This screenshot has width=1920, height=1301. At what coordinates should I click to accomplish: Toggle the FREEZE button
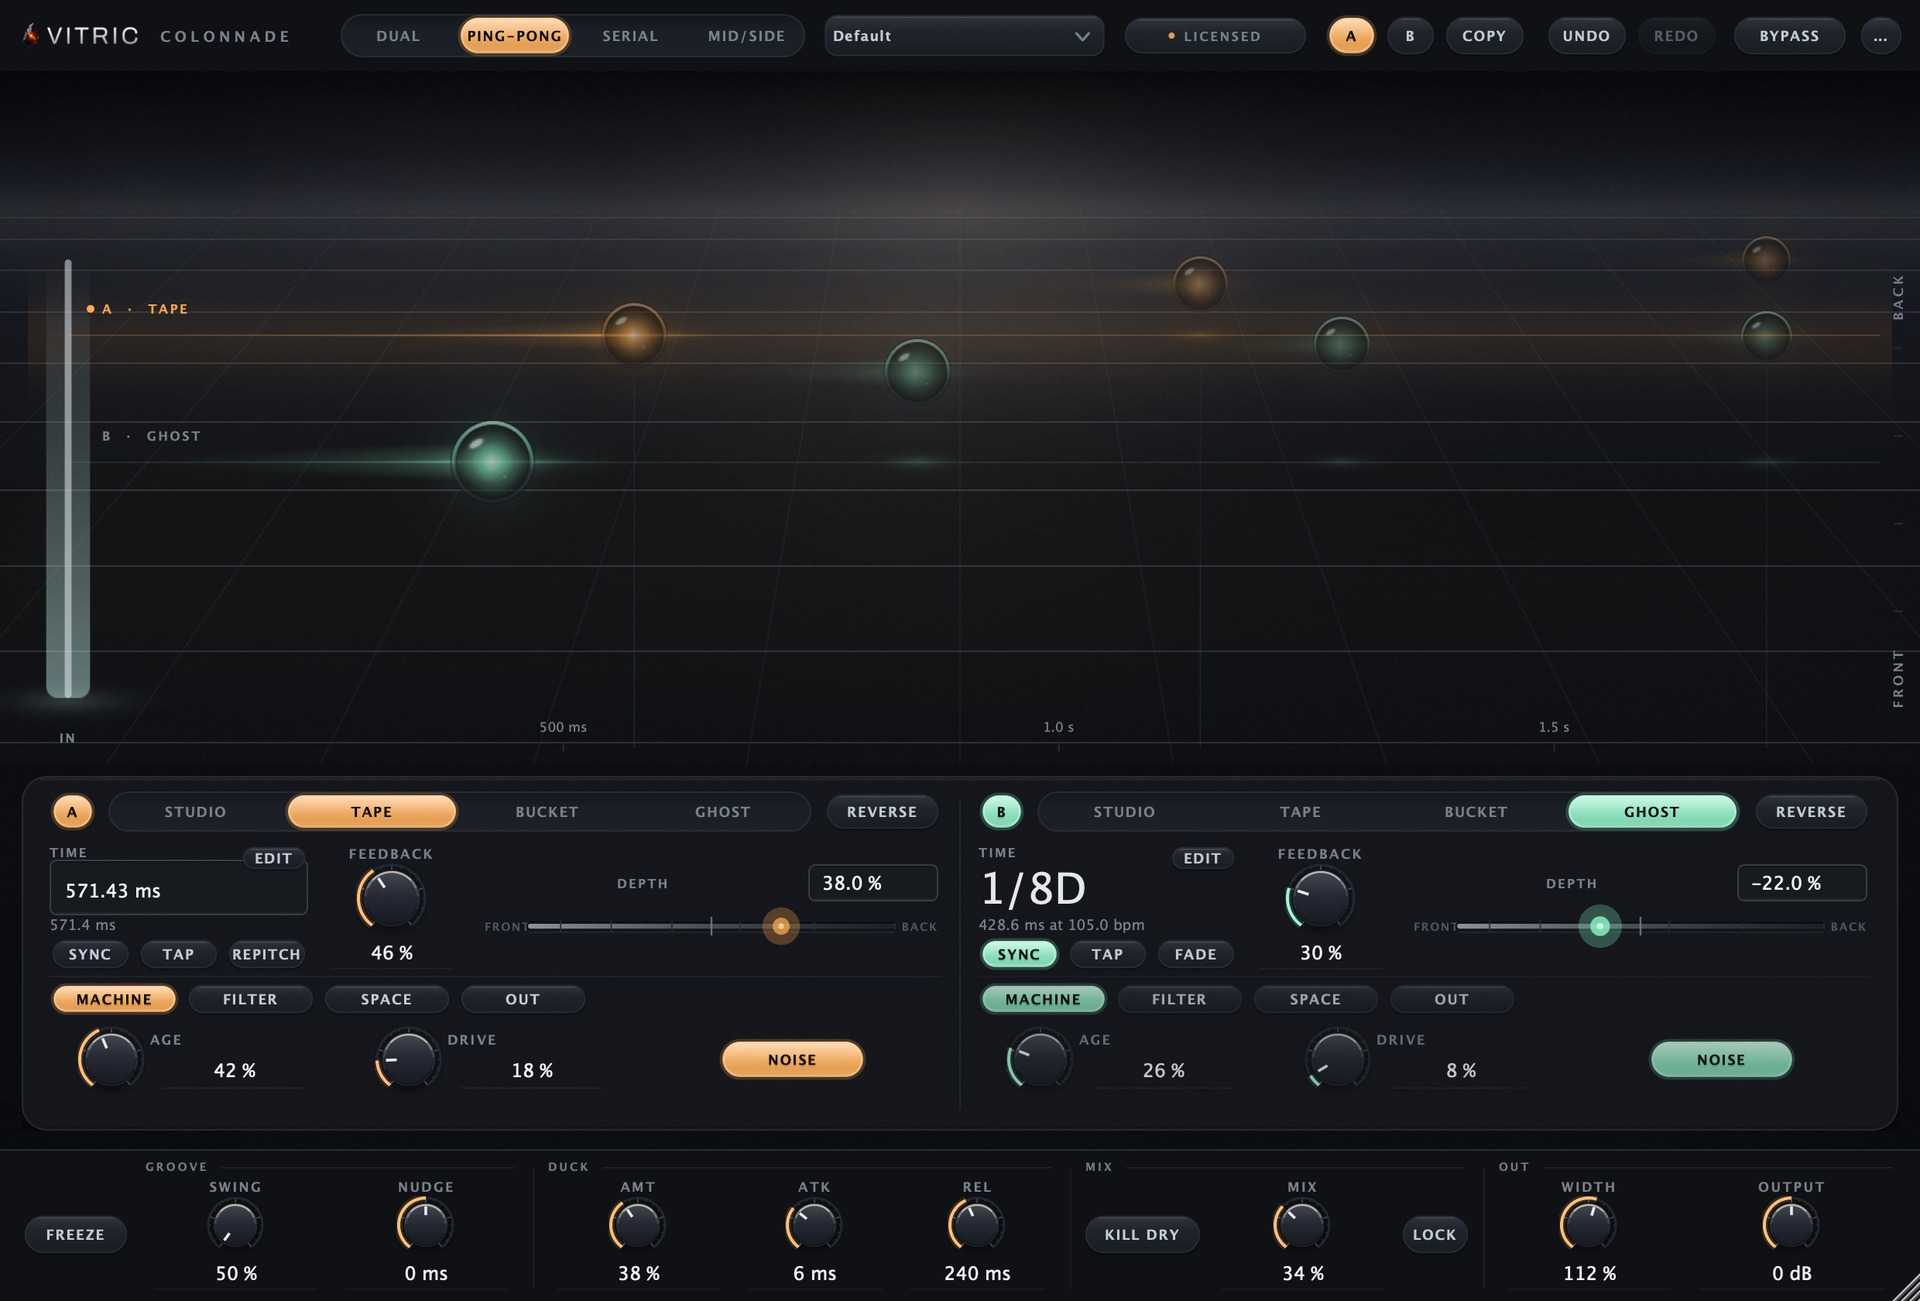pyautogui.click(x=75, y=1234)
